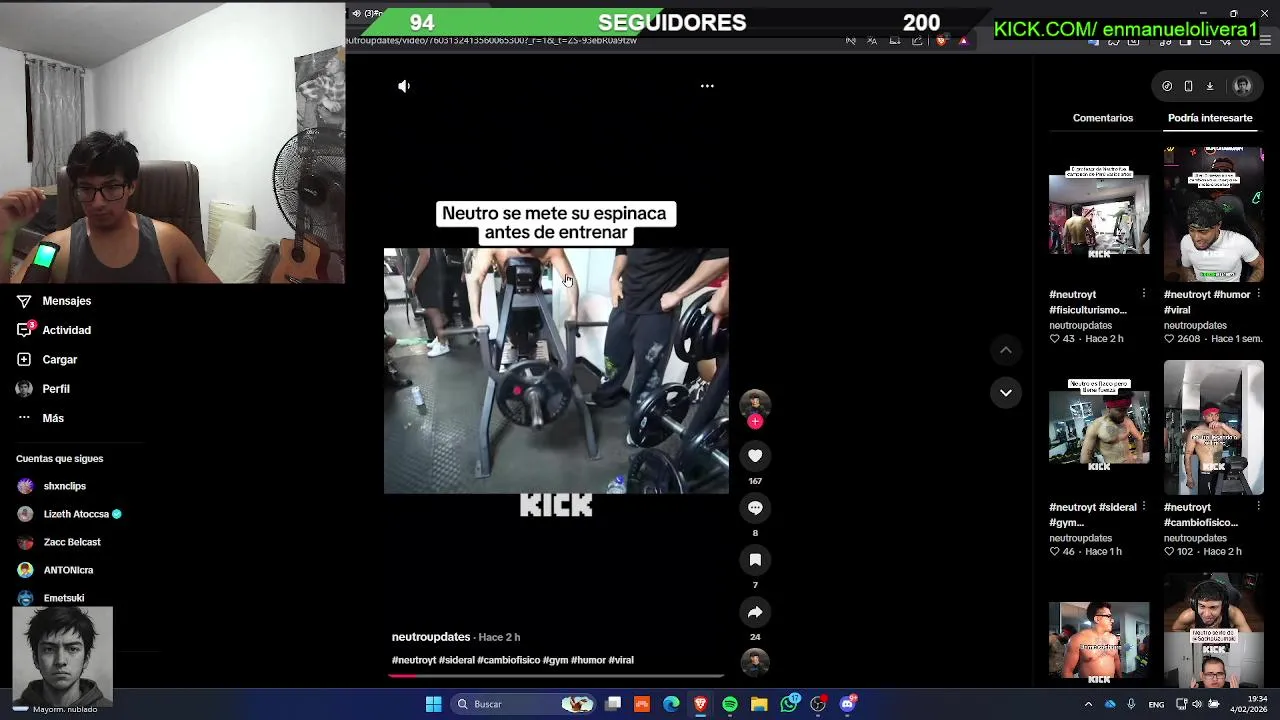Screen dimensions: 1280x720
Task: Open the suggested video with 102 likes
Action: click(x=1213, y=427)
